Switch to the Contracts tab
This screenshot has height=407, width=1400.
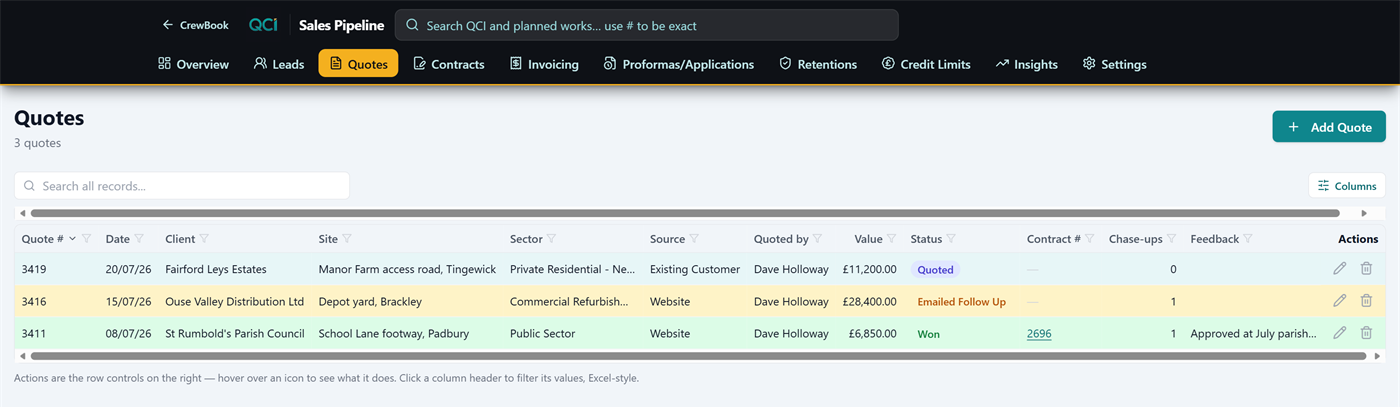[x=449, y=64]
